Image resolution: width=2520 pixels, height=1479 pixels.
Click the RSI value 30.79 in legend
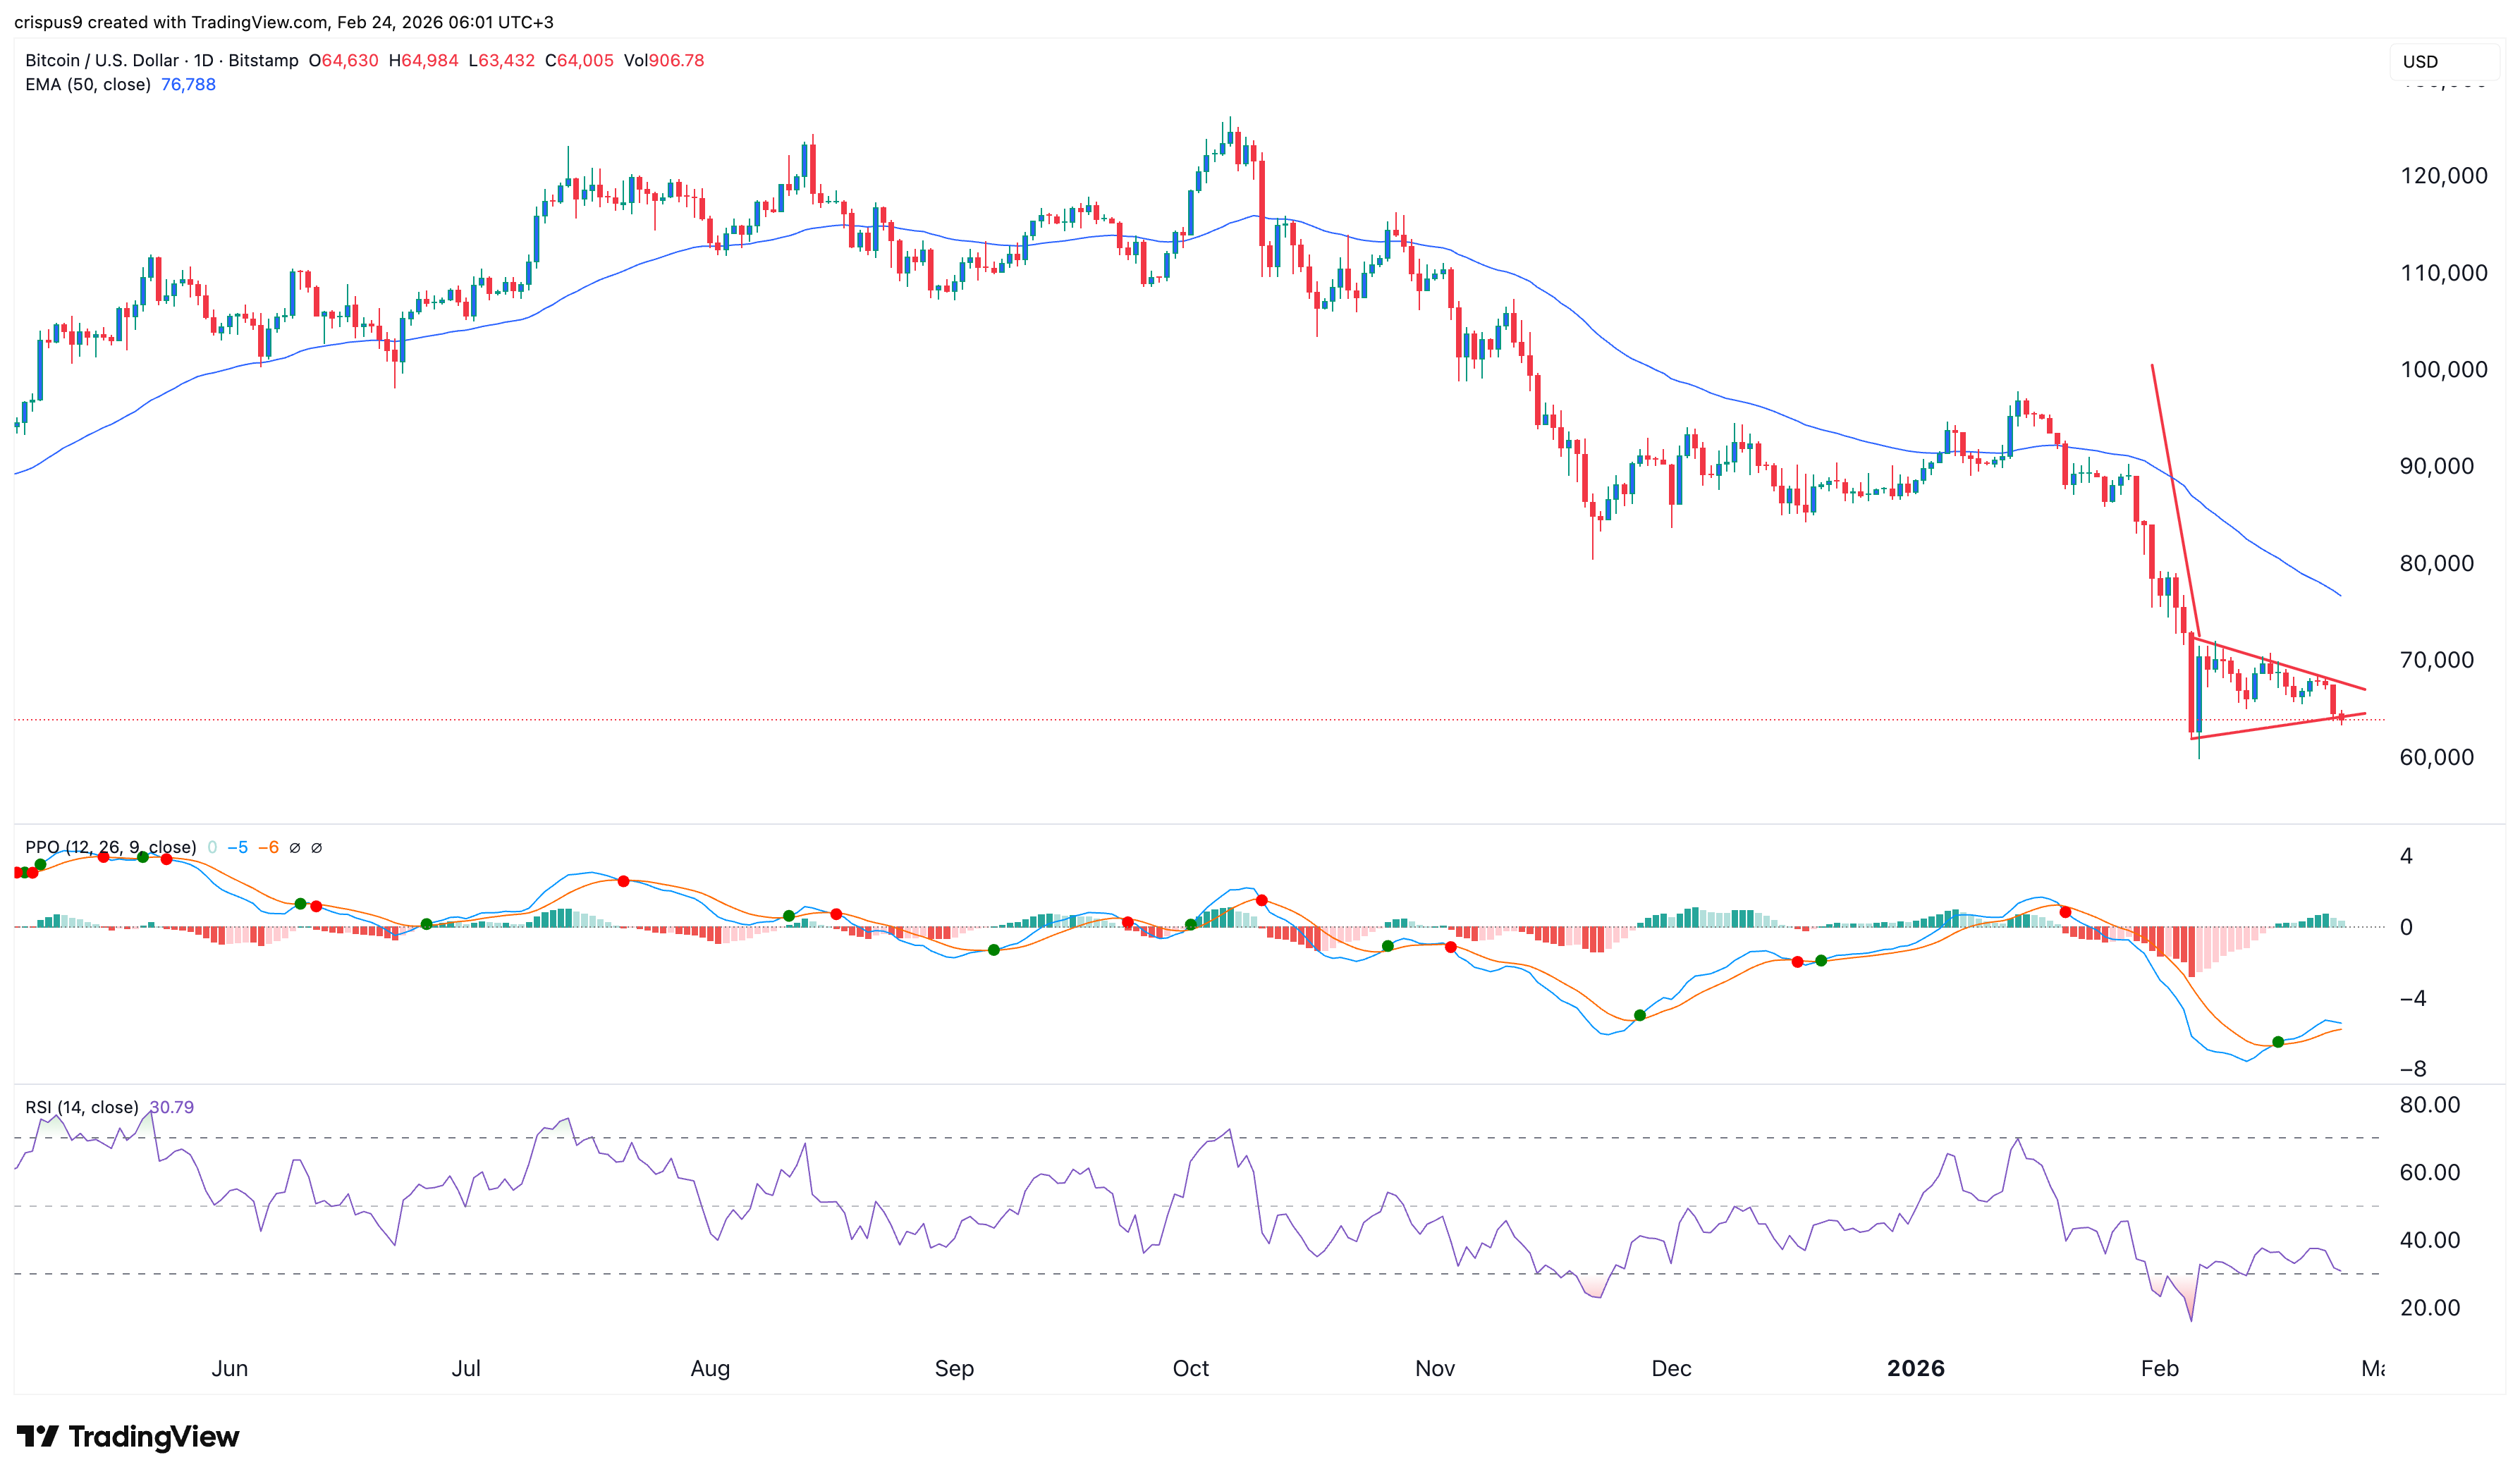pos(171,1107)
